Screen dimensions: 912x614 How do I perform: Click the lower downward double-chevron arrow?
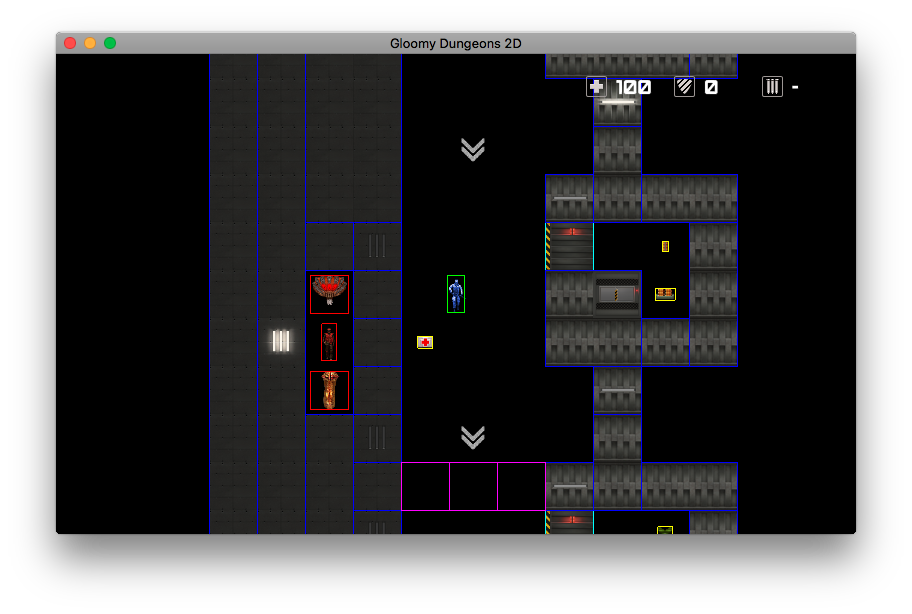(x=473, y=437)
